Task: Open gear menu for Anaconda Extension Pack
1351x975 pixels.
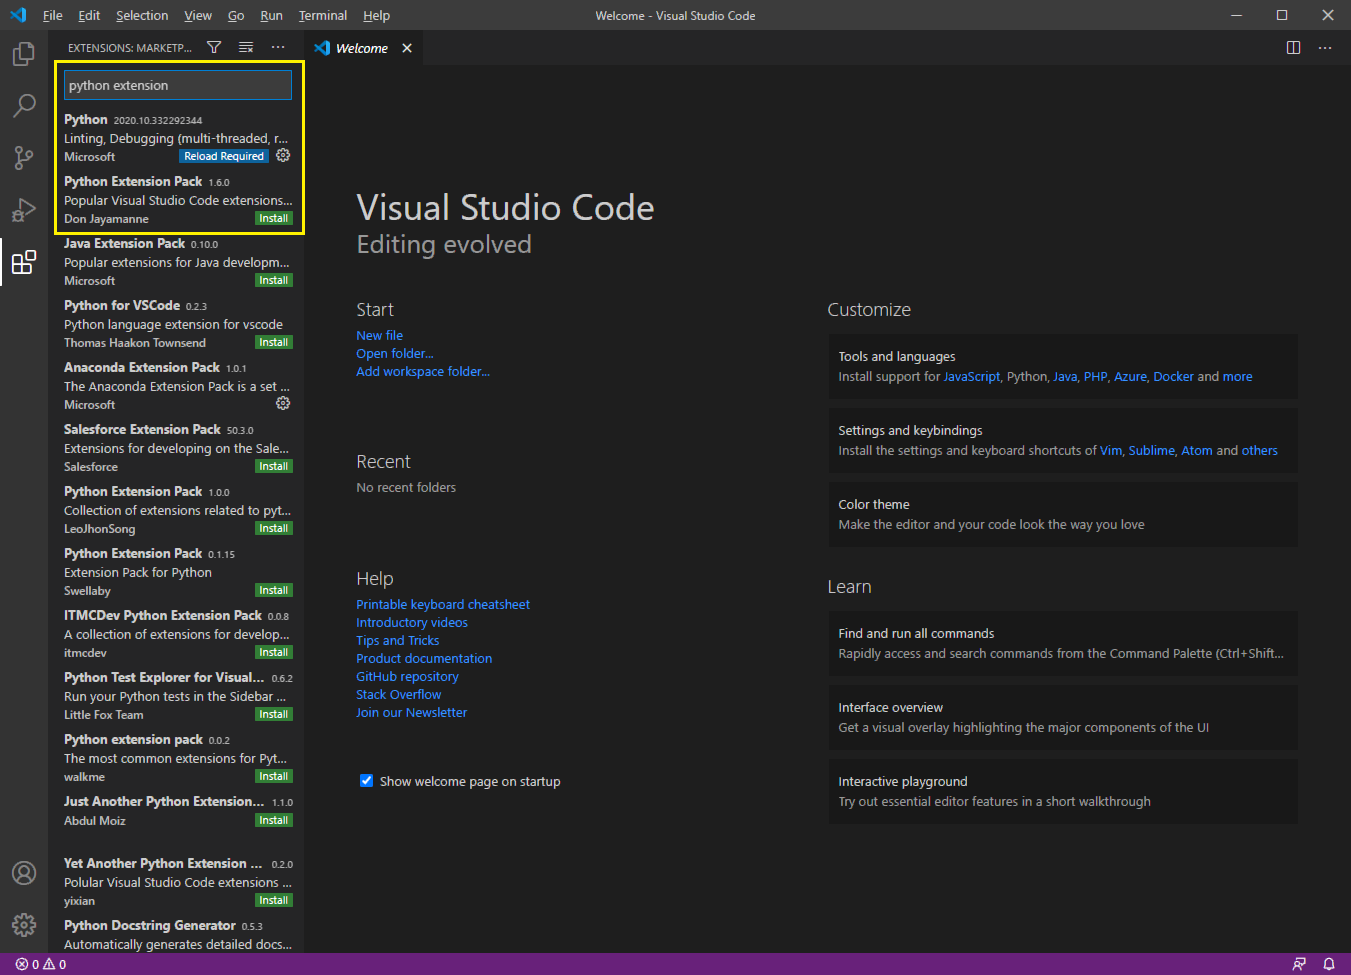Action: click(283, 404)
